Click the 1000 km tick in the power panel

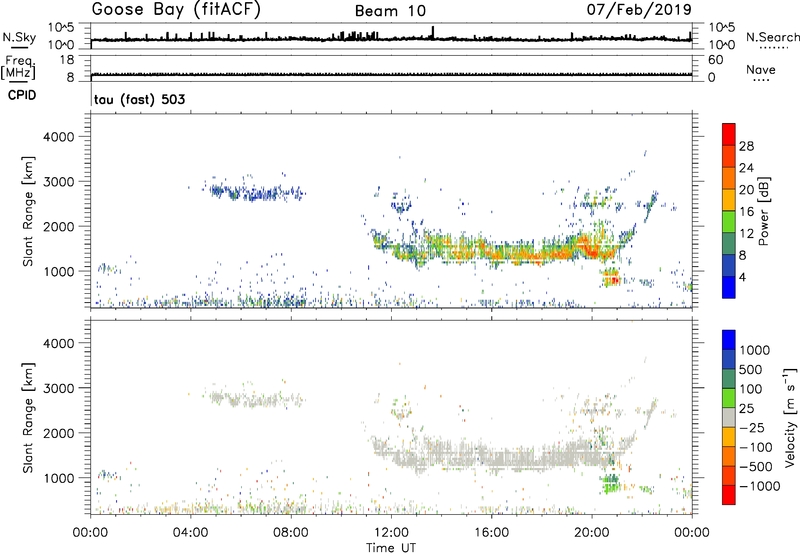[59, 271]
